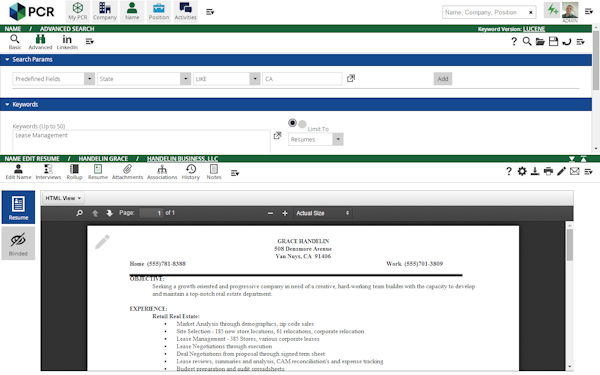The image size is (600, 375).
Task: Clear the top search box with x
Action: 531,12
